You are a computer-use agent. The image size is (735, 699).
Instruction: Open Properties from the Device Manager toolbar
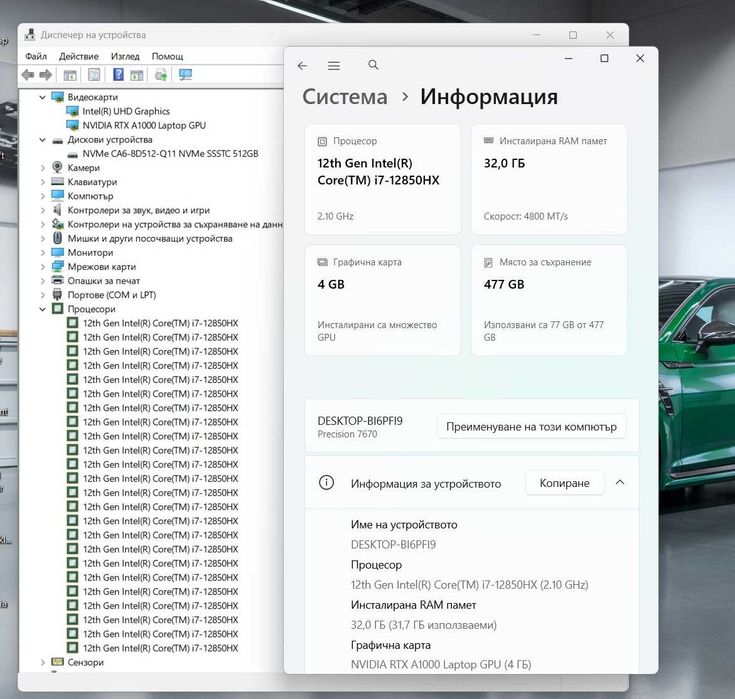(x=94, y=75)
